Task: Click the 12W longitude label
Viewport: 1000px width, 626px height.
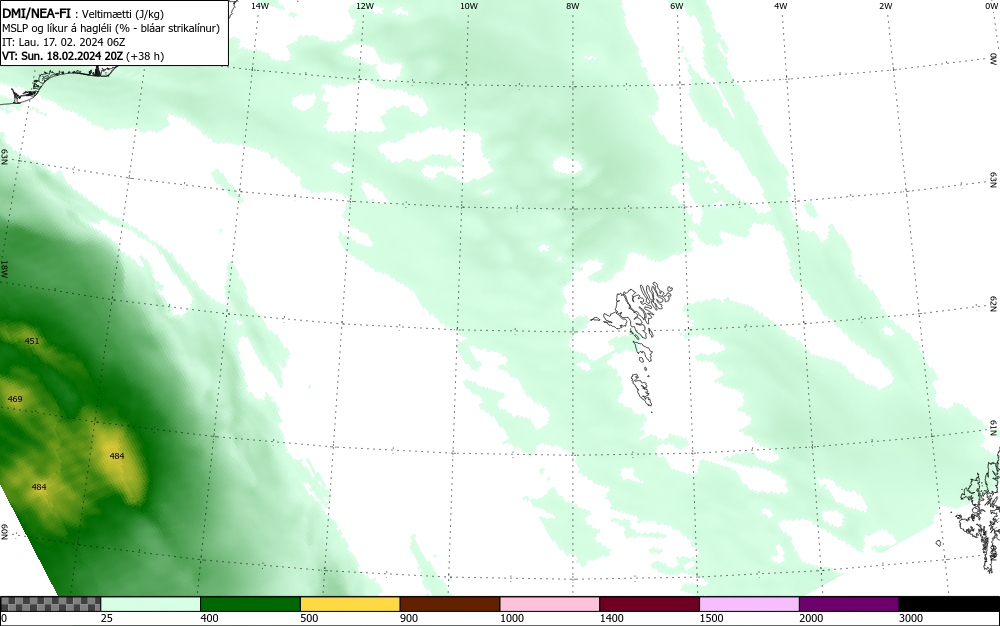Action: 364,6
